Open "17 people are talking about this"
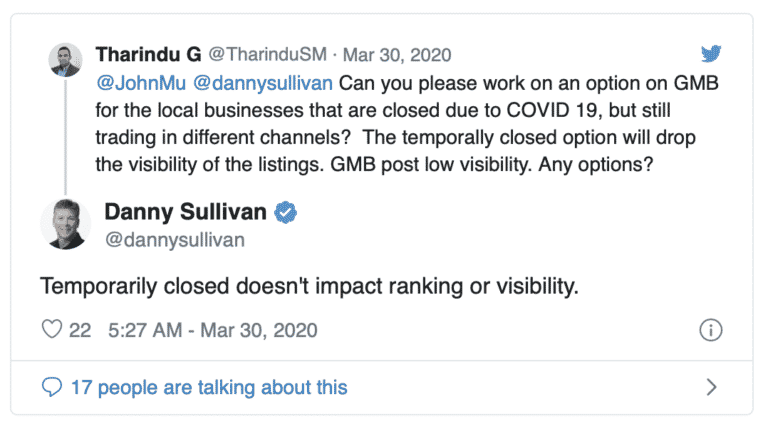The height and width of the screenshot is (429, 768). click(209, 387)
